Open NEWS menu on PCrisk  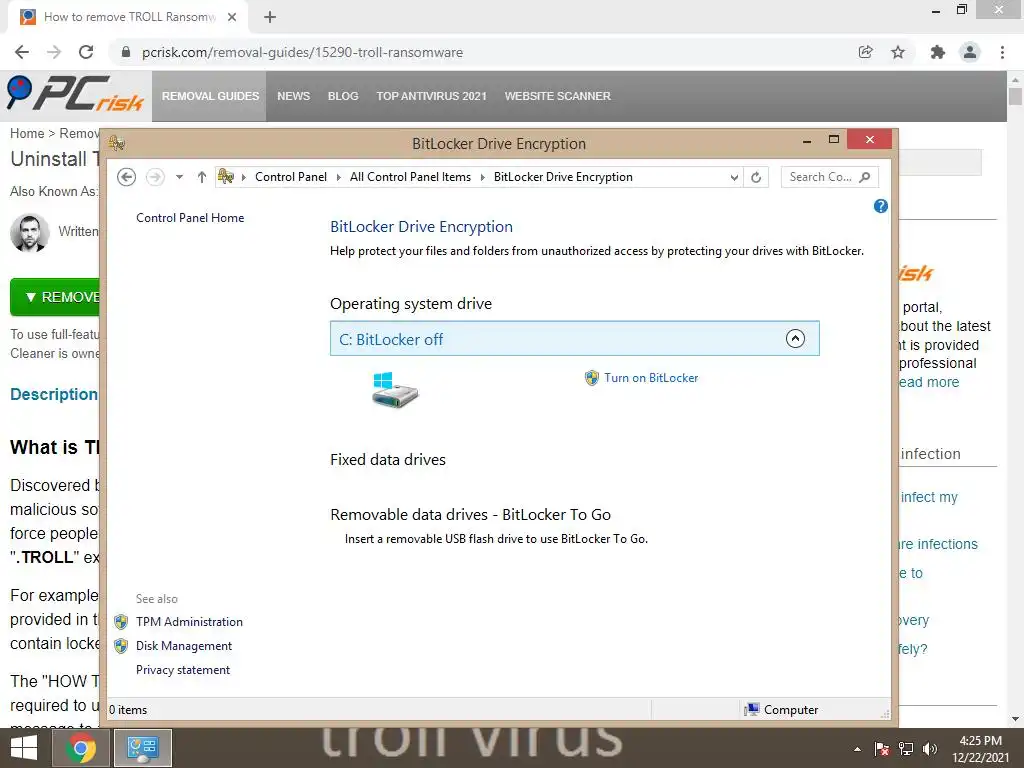pos(293,96)
